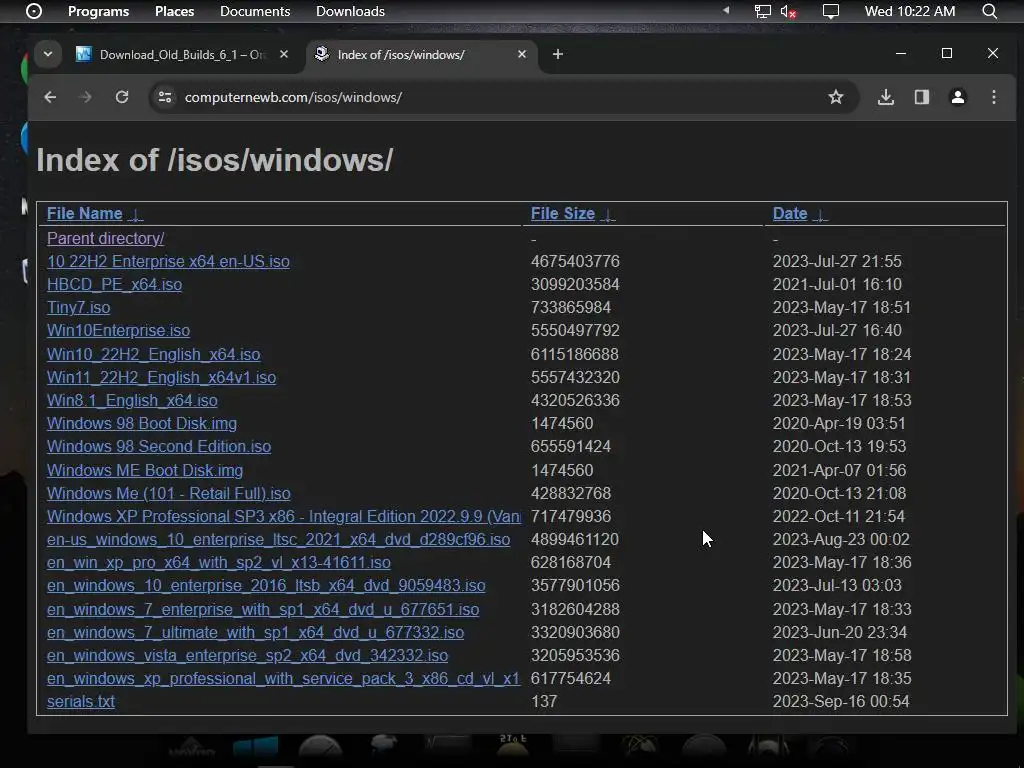Open the browser profile icon
The height and width of the screenshot is (768, 1024).
[957, 97]
